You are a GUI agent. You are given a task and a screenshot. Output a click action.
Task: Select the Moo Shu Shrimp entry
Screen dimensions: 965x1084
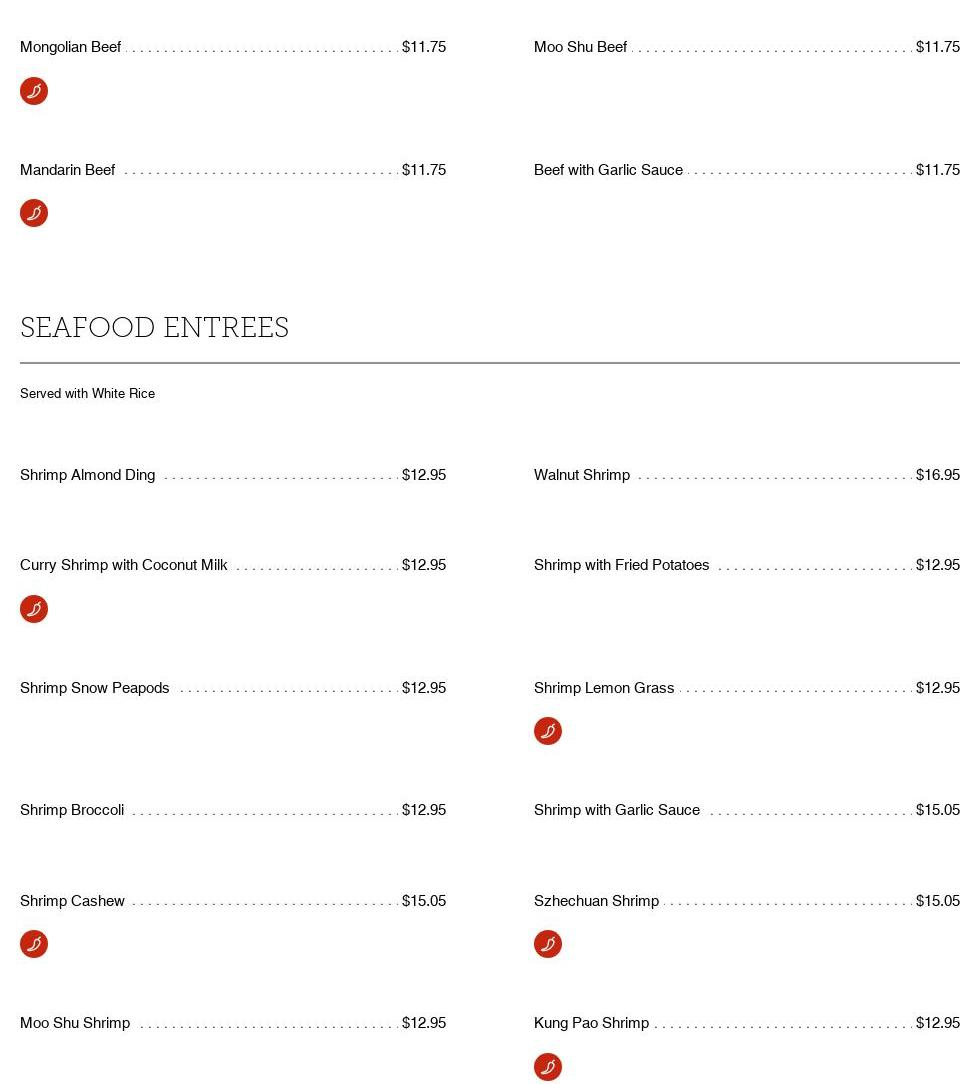pyautogui.click(x=75, y=1023)
